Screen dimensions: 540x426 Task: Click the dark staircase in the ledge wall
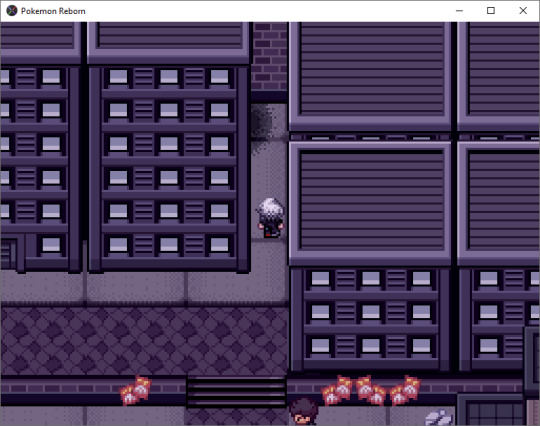[236, 392]
